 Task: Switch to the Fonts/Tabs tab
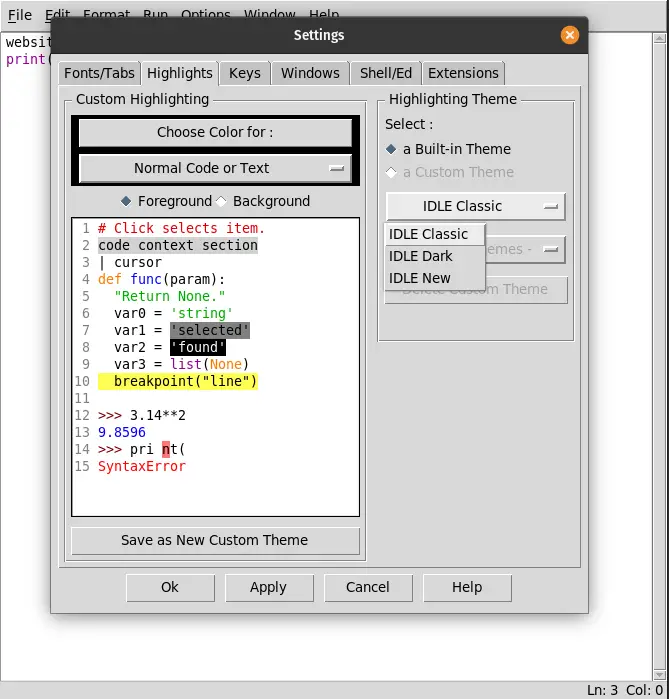pyautogui.click(x=99, y=73)
